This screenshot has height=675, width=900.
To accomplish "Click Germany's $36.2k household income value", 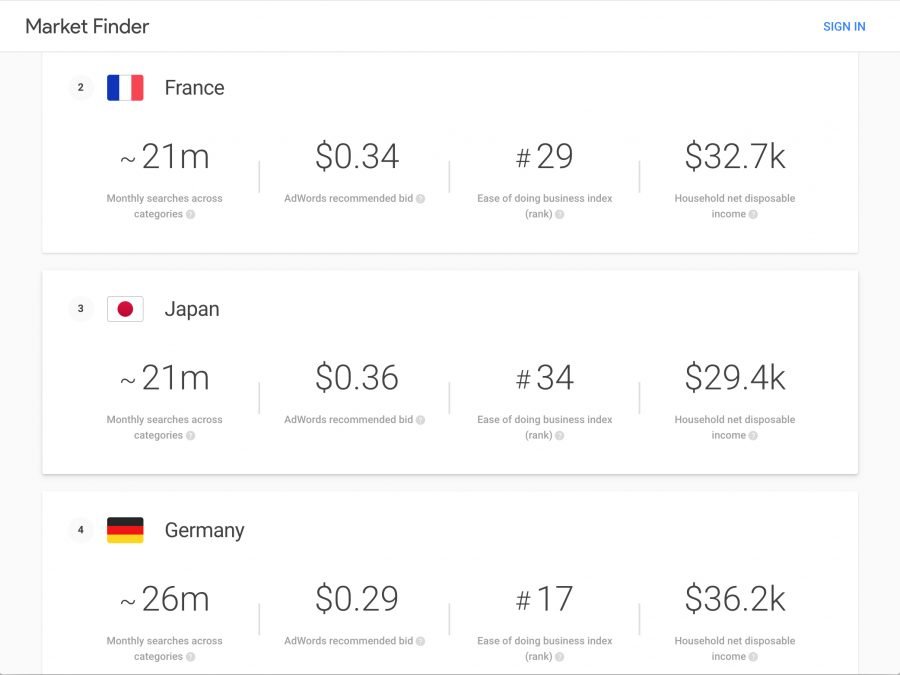I will [735, 599].
